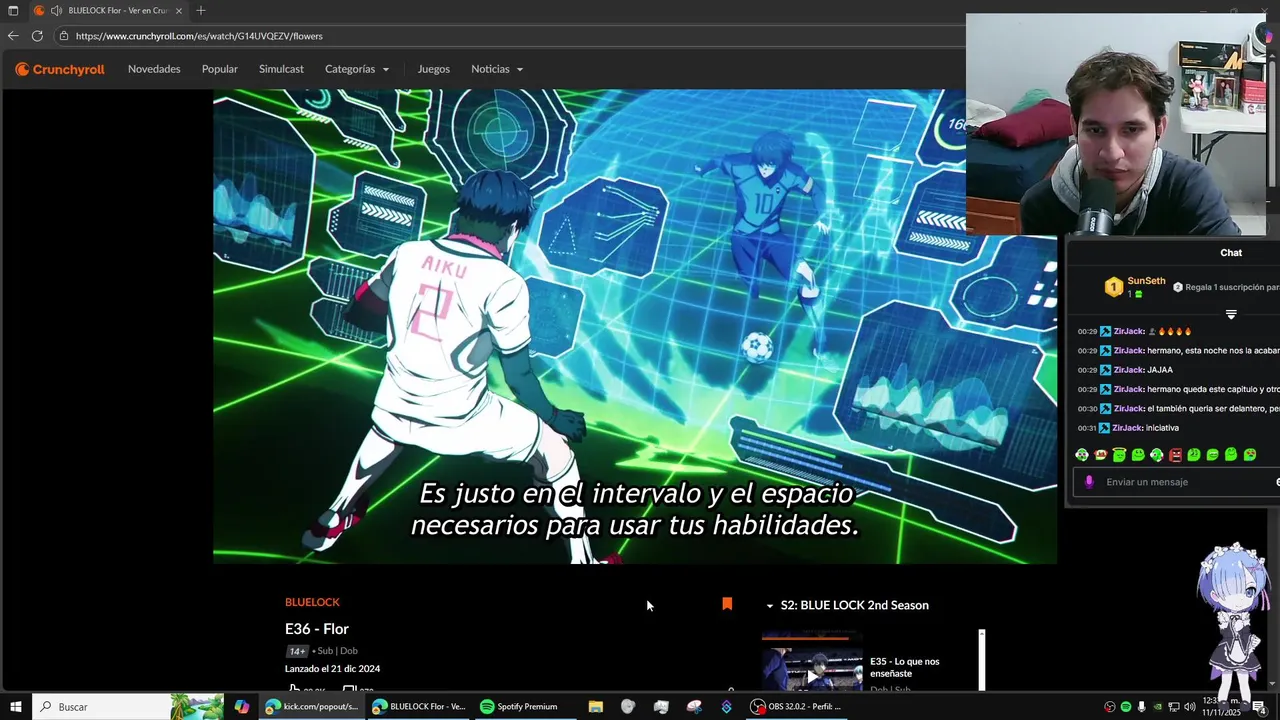
Task: Click the gold rank 1 badge
Action: point(1113,288)
